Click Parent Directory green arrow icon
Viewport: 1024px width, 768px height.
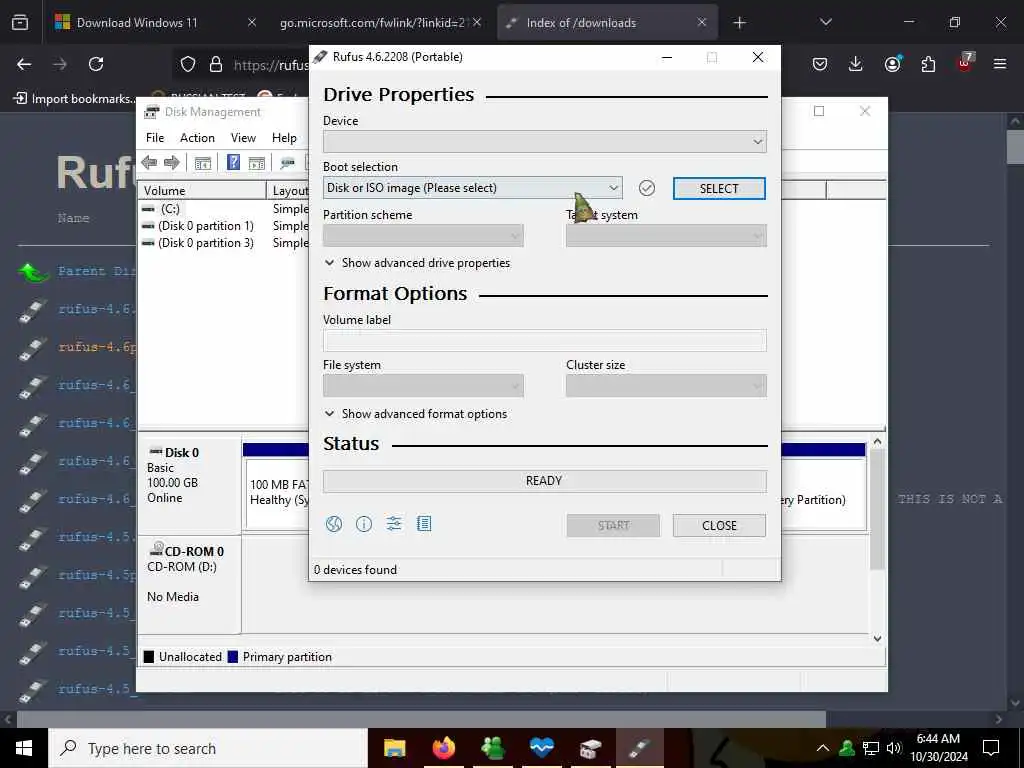pyautogui.click(x=34, y=271)
